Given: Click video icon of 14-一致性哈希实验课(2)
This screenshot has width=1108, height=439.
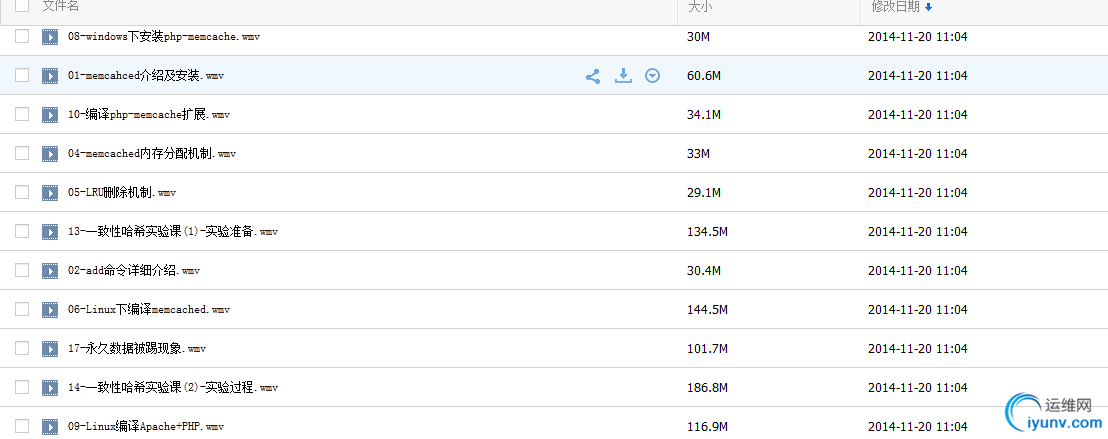Looking at the screenshot, I should (49, 387).
